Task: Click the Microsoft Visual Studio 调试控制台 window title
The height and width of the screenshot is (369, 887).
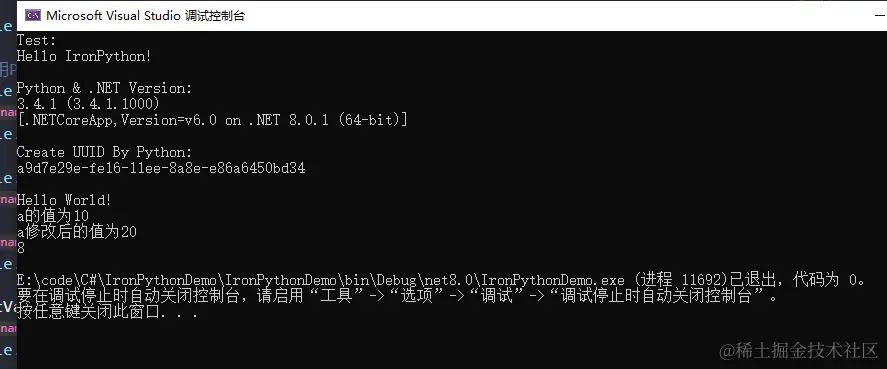Action: 145,15
